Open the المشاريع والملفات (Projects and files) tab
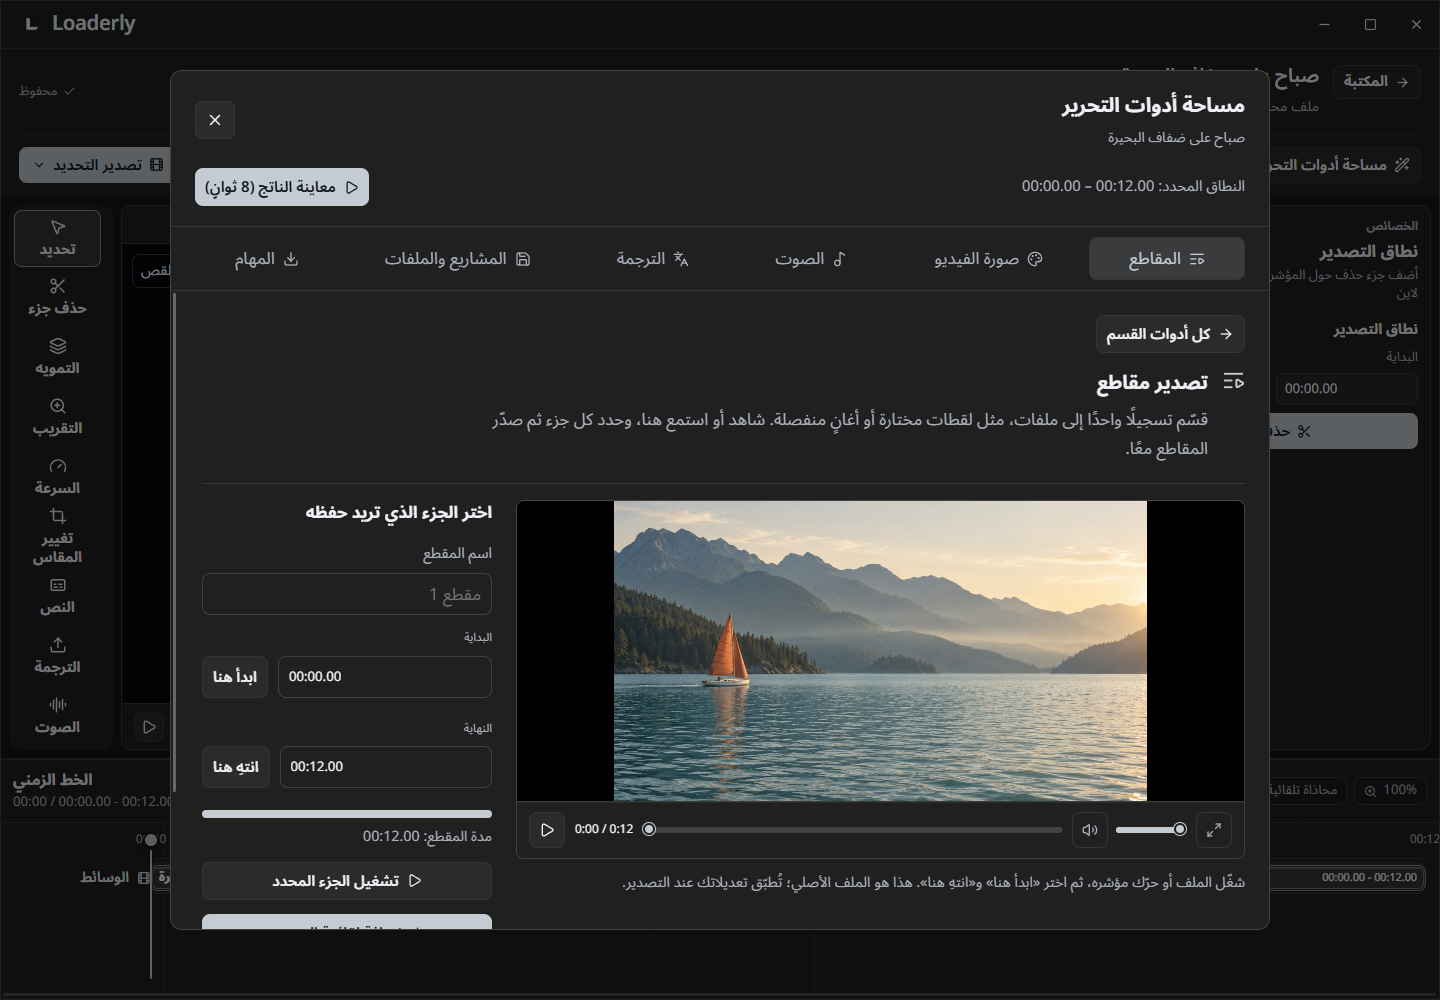 (x=457, y=259)
